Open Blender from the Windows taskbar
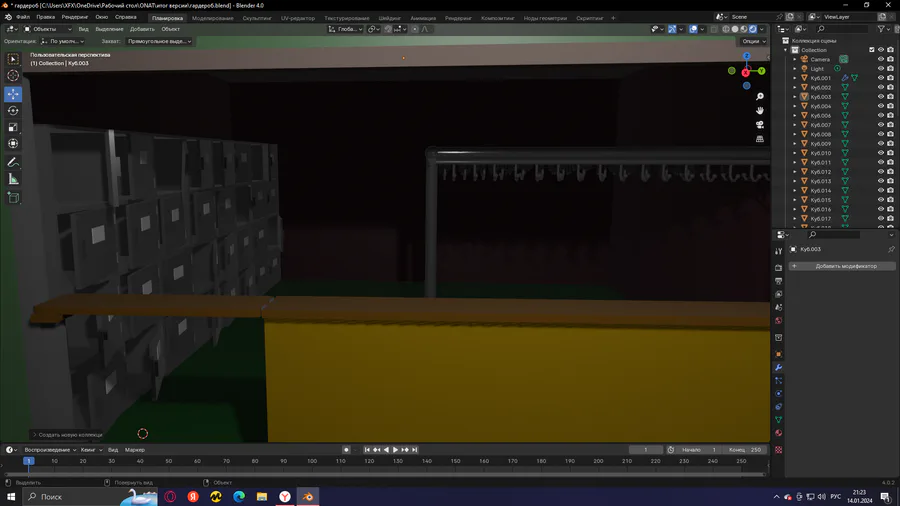Image resolution: width=900 pixels, height=506 pixels. click(308, 496)
